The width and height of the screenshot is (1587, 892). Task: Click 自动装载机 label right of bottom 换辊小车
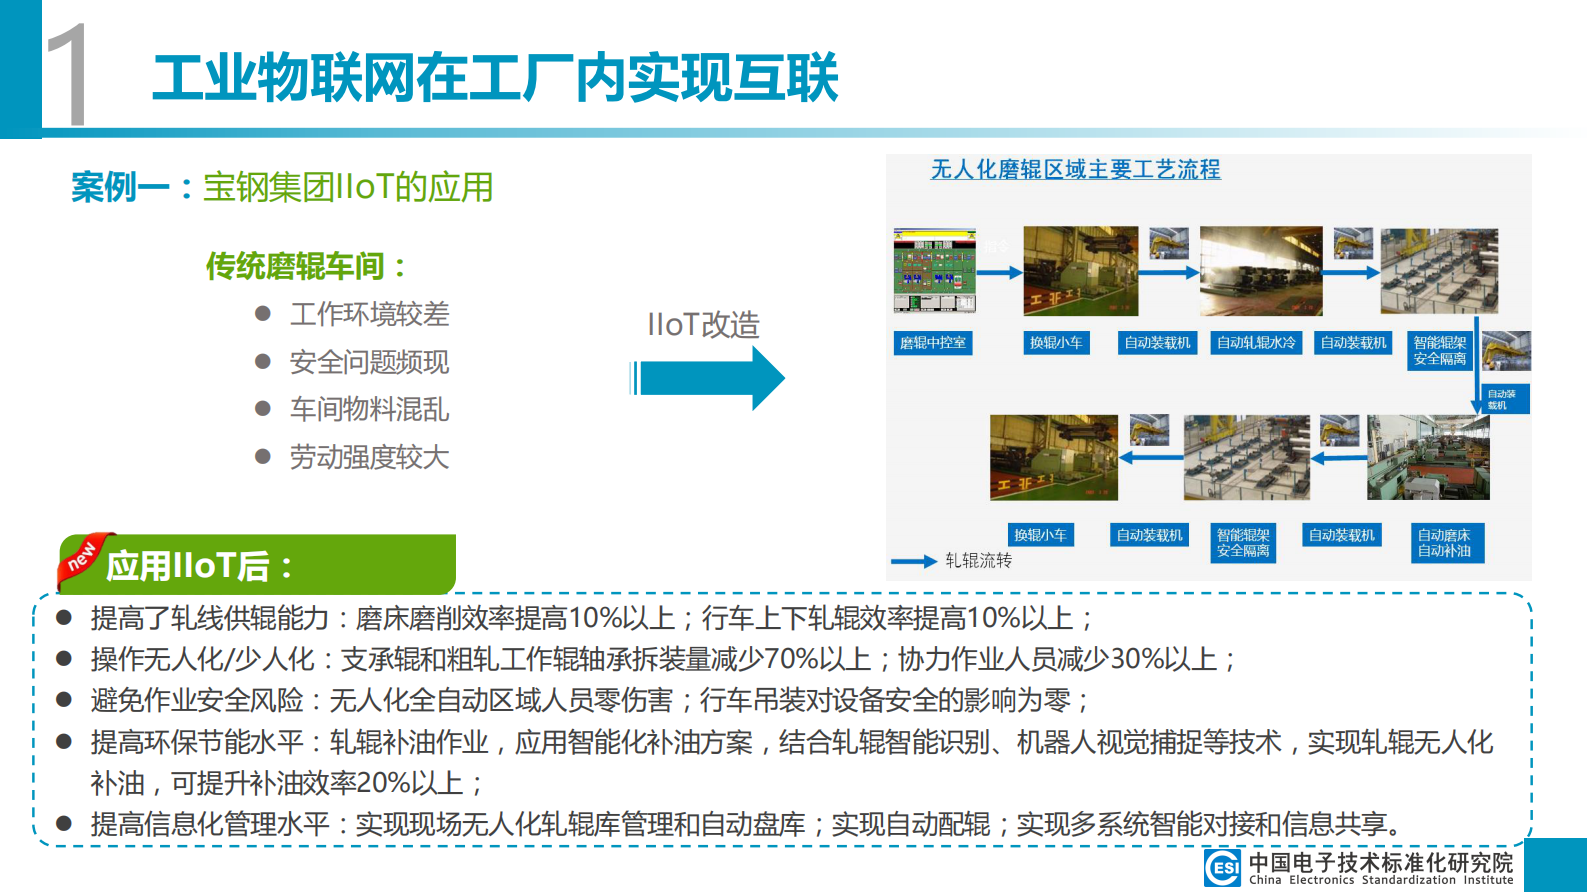coord(1149,535)
